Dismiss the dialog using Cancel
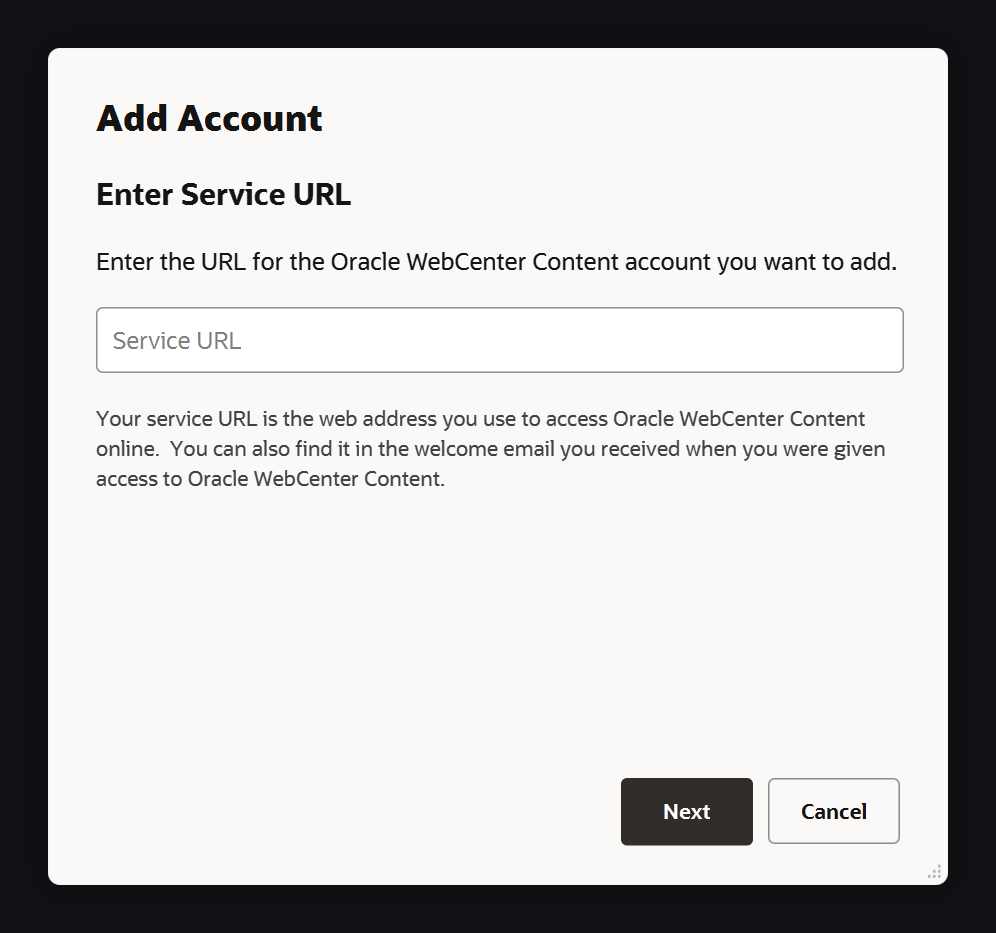The image size is (996, 933). tap(833, 811)
